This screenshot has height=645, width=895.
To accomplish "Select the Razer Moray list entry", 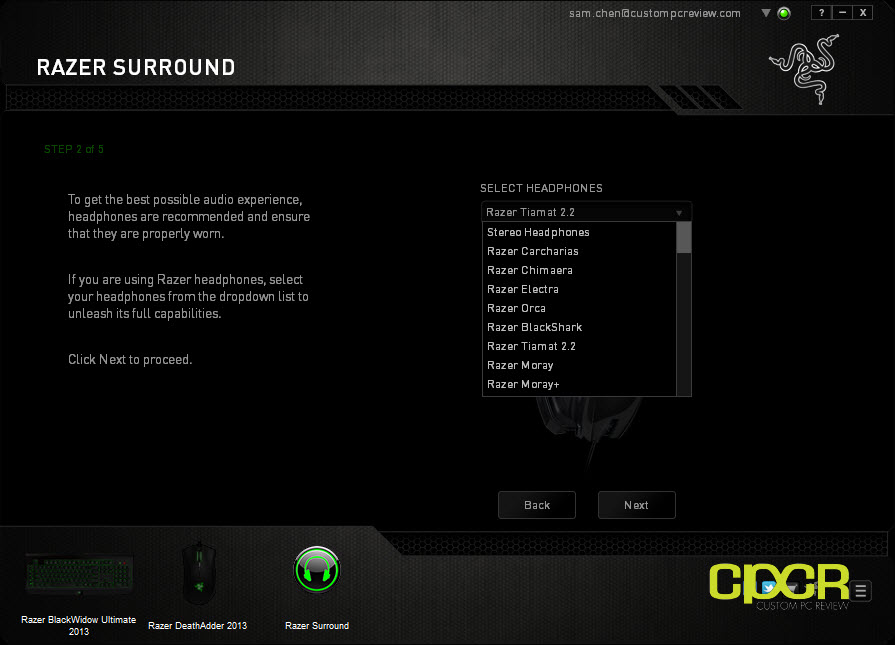I will pyautogui.click(x=579, y=365).
